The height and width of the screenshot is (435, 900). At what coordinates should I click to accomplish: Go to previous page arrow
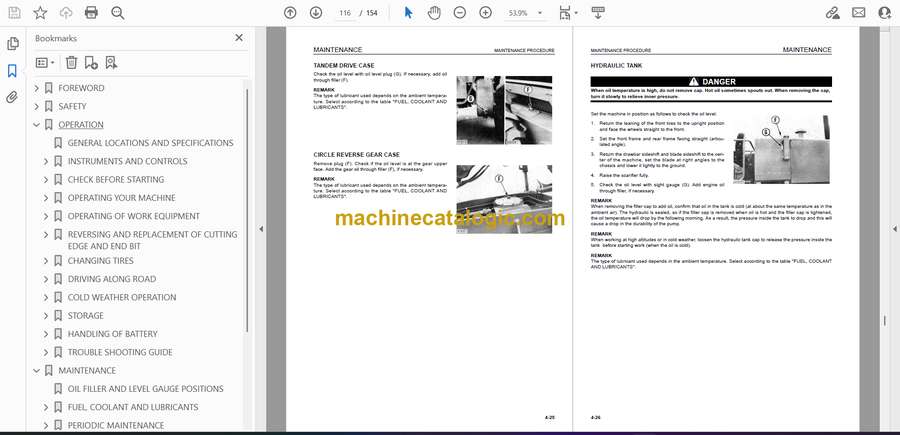tap(290, 13)
